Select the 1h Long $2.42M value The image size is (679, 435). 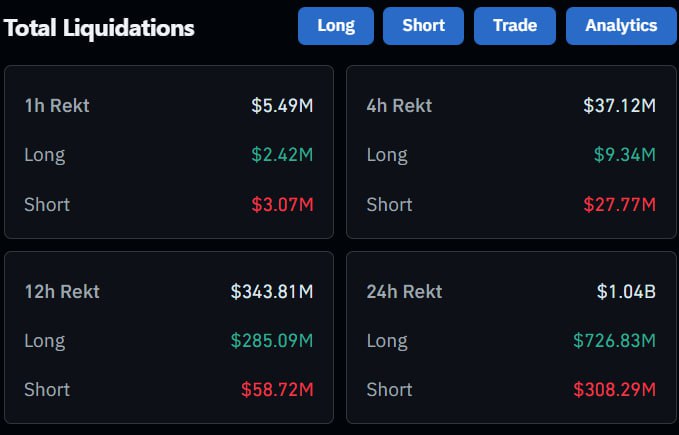[282, 155]
